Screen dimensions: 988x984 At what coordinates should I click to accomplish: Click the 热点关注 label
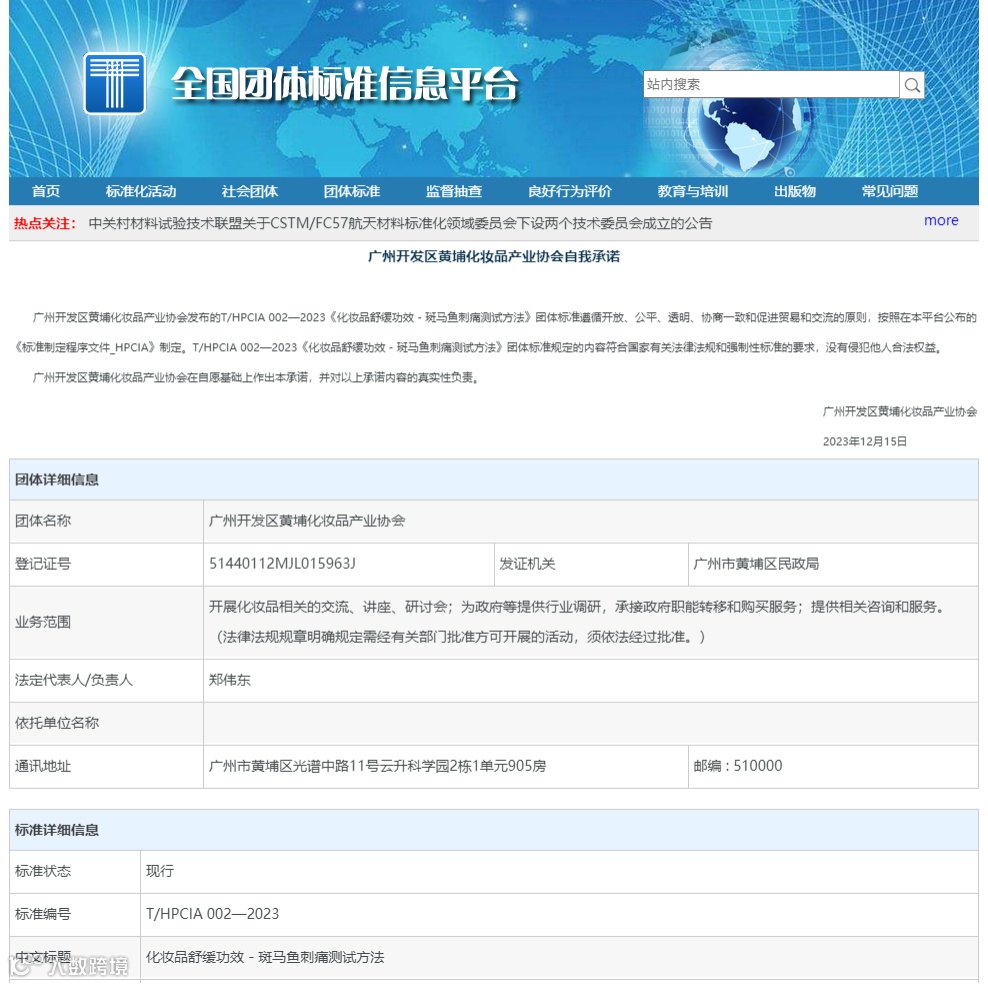45,223
